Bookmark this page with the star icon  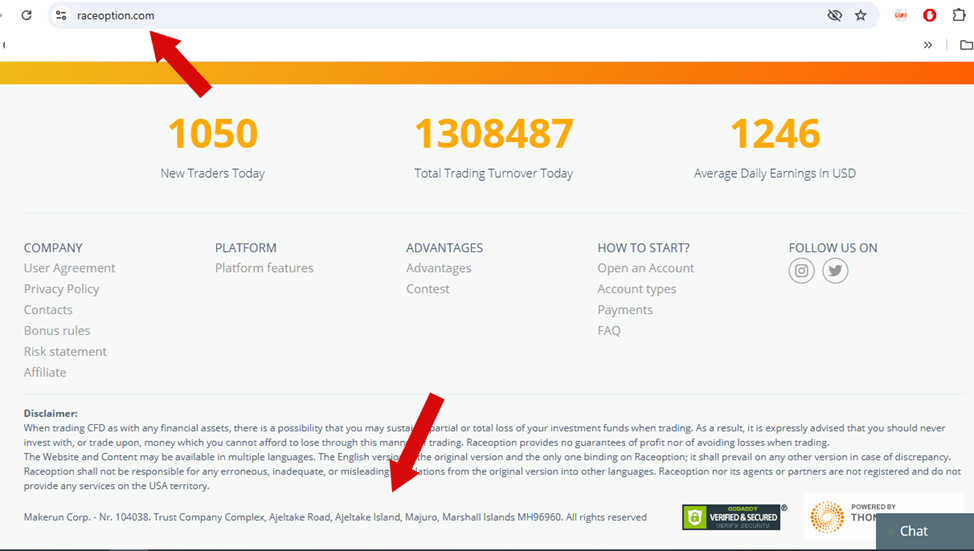click(x=860, y=16)
